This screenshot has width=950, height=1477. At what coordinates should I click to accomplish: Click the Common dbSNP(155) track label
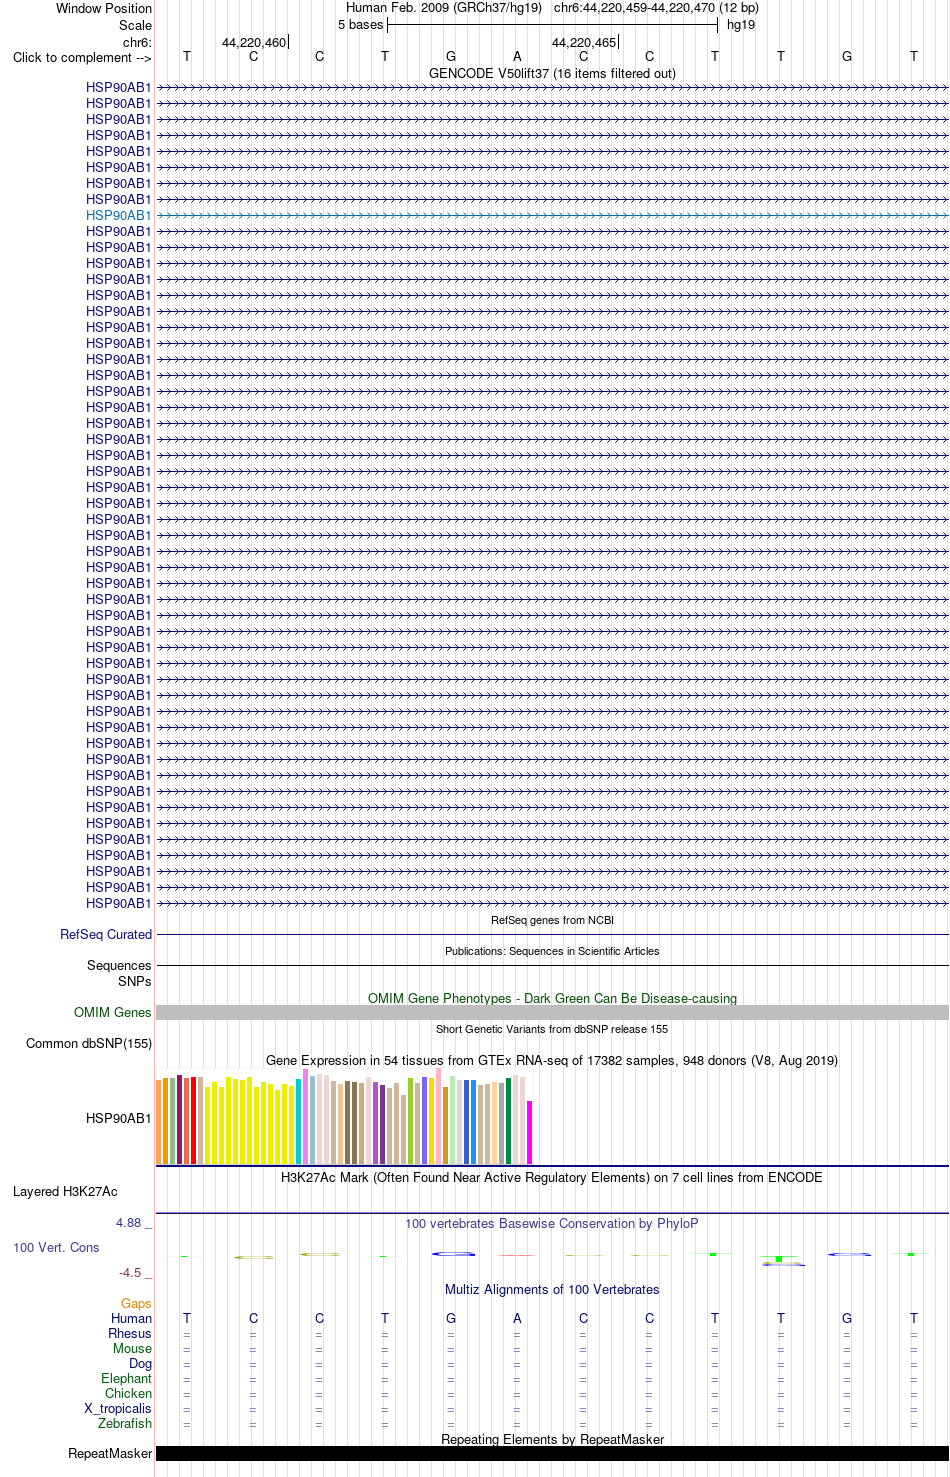point(89,1043)
